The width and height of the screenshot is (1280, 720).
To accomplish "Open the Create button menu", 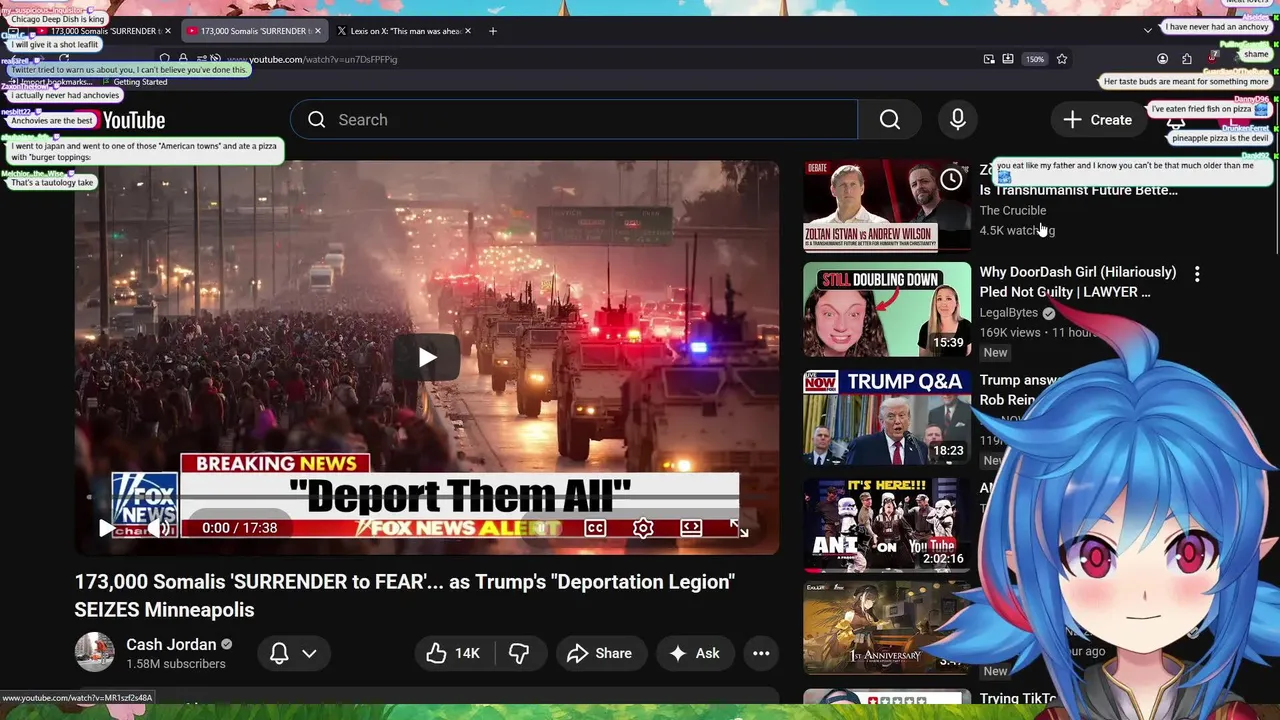I will (1098, 120).
